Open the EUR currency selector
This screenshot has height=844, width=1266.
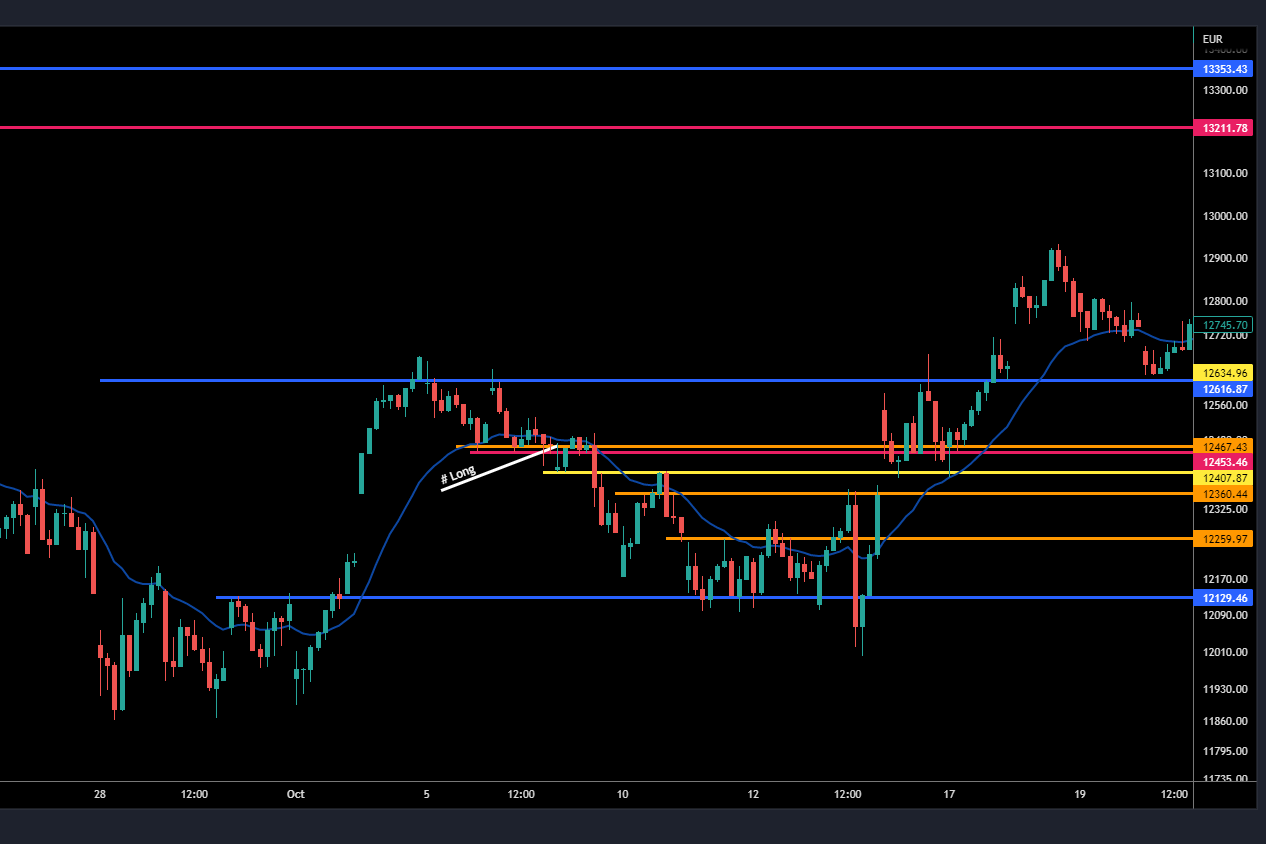coord(1212,39)
